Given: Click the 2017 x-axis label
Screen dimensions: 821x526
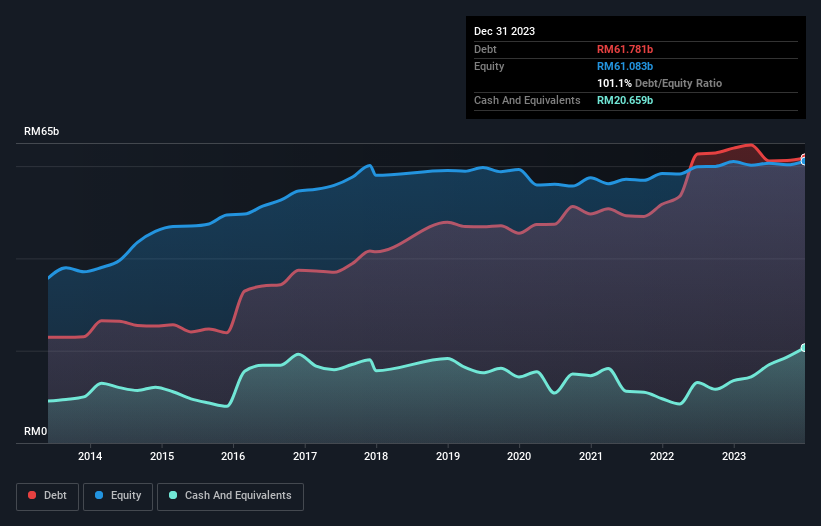Looking at the screenshot, I should pos(305,456).
